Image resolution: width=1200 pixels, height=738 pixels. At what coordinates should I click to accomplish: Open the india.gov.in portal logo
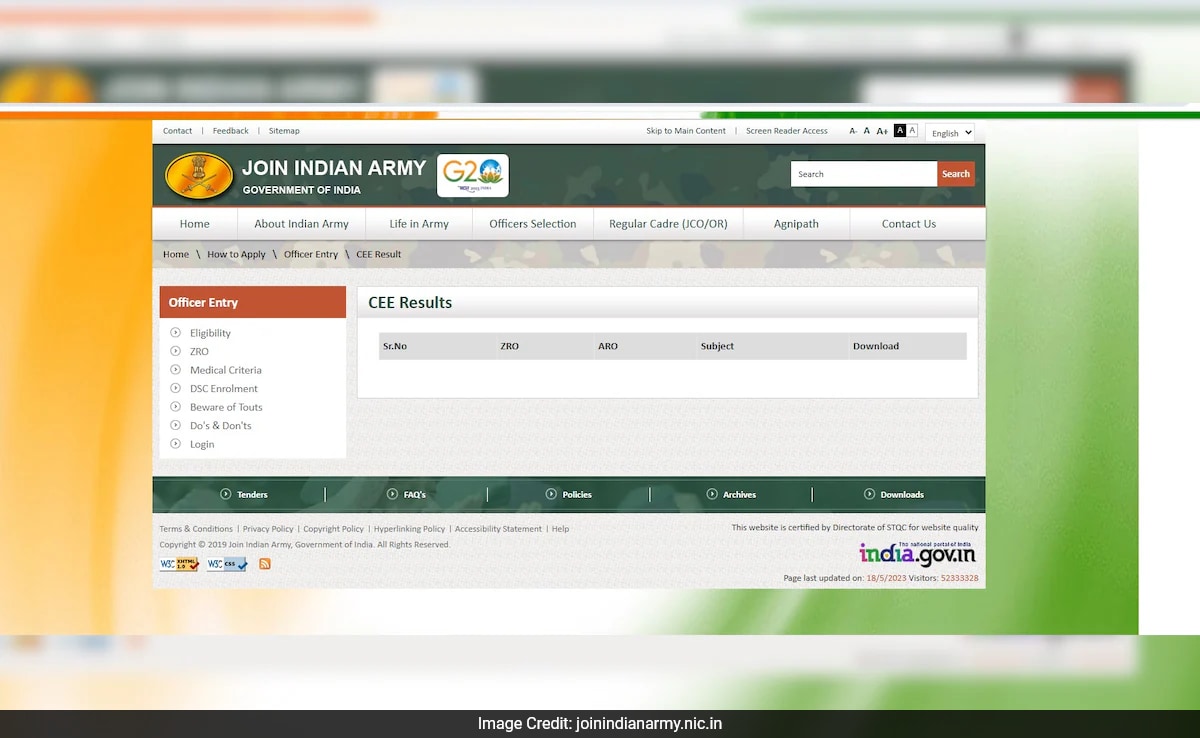point(917,554)
